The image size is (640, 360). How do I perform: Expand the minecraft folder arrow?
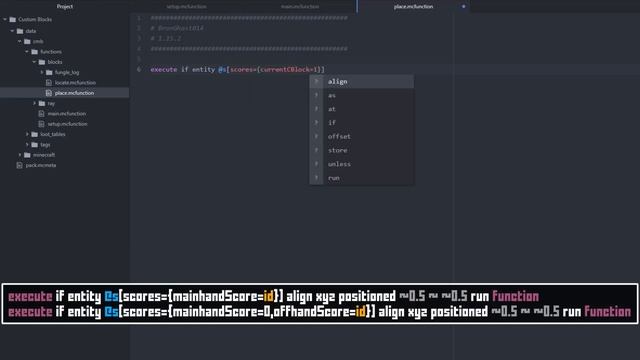(x=20, y=155)
